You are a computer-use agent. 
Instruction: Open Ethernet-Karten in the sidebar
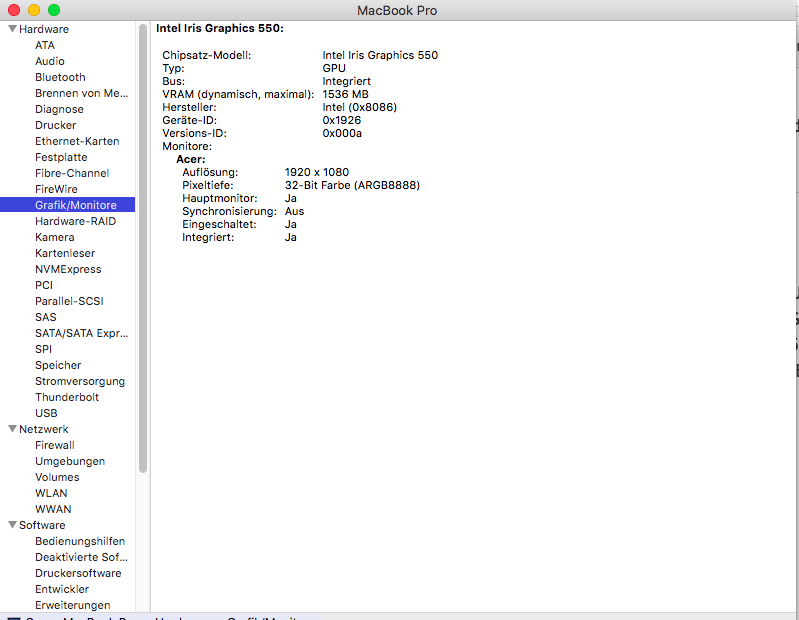point(77,141)
